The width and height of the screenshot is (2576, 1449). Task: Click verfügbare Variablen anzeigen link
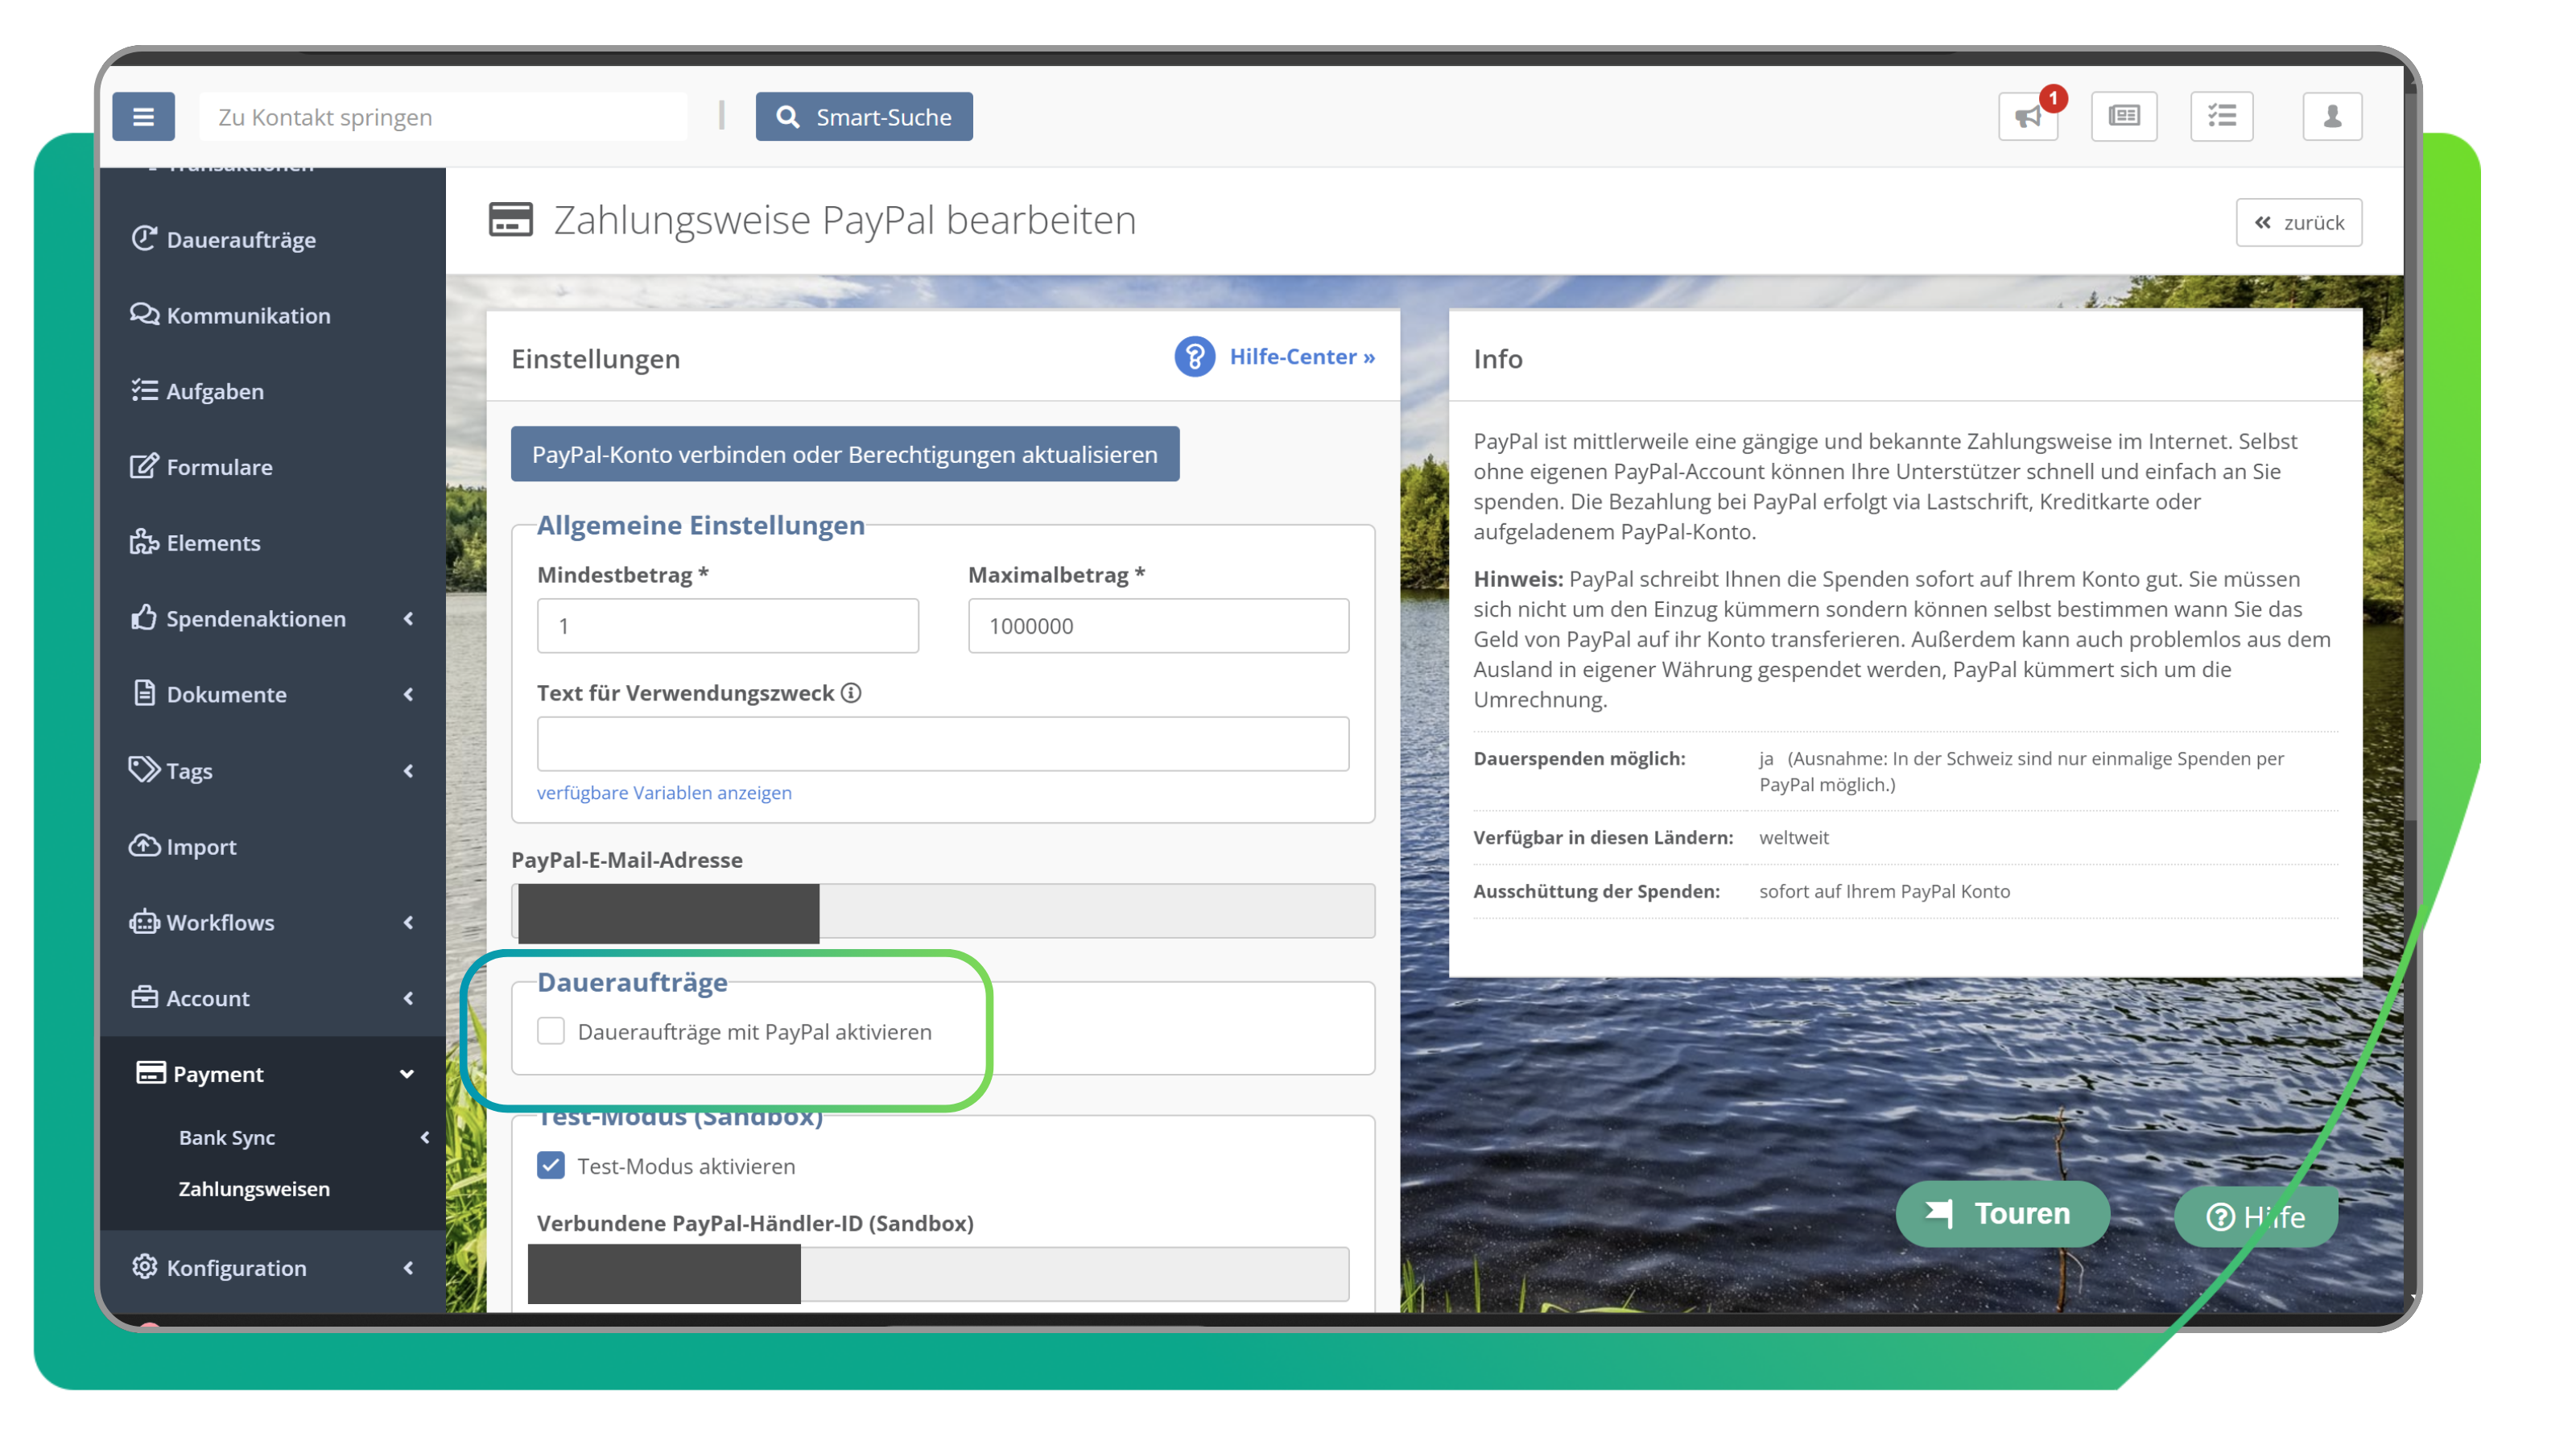(664, 793)
